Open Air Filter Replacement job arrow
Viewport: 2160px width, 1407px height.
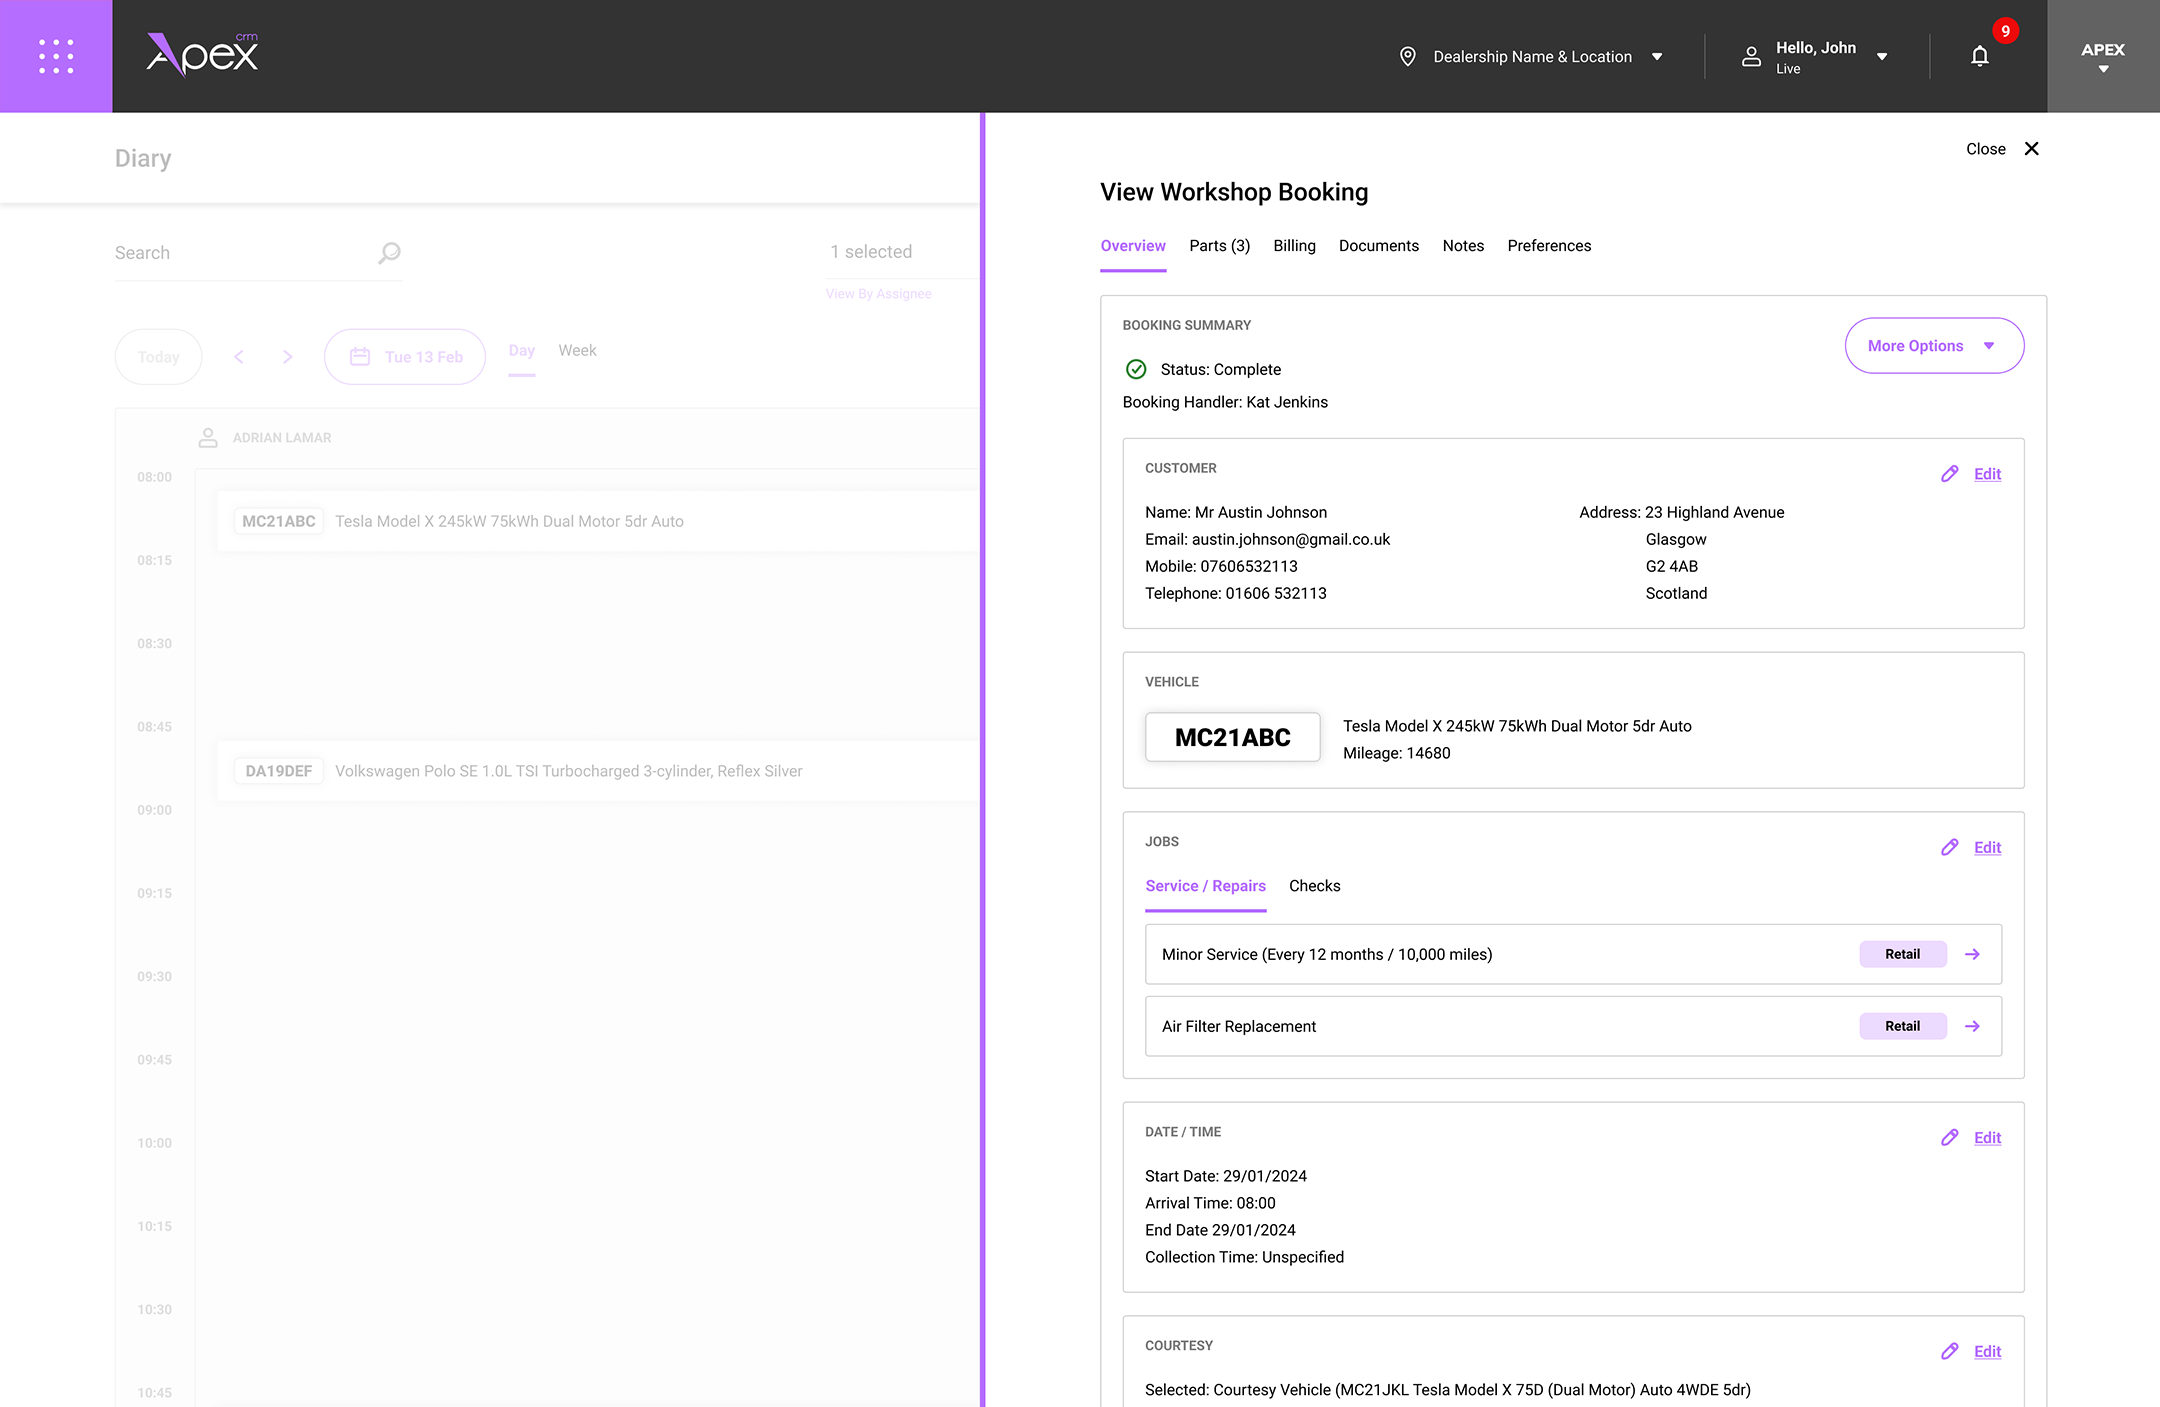1972,1026
